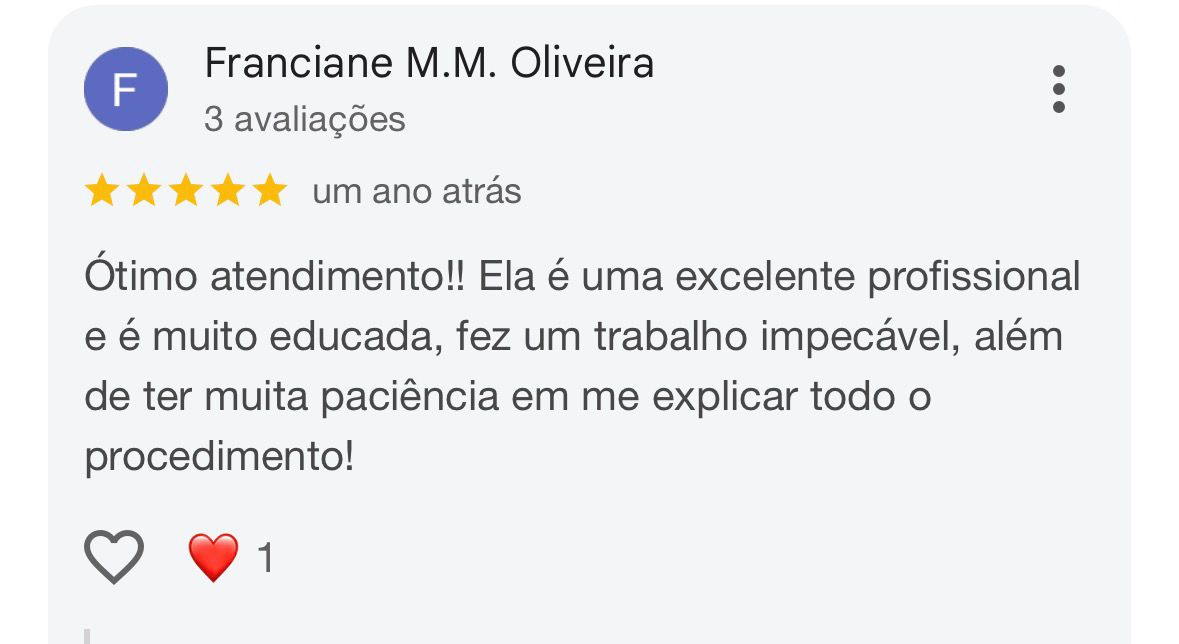View the reviewer's "3 avaliações"
Viewport: 1179px width, 644px height.
[x=305, y=119]
